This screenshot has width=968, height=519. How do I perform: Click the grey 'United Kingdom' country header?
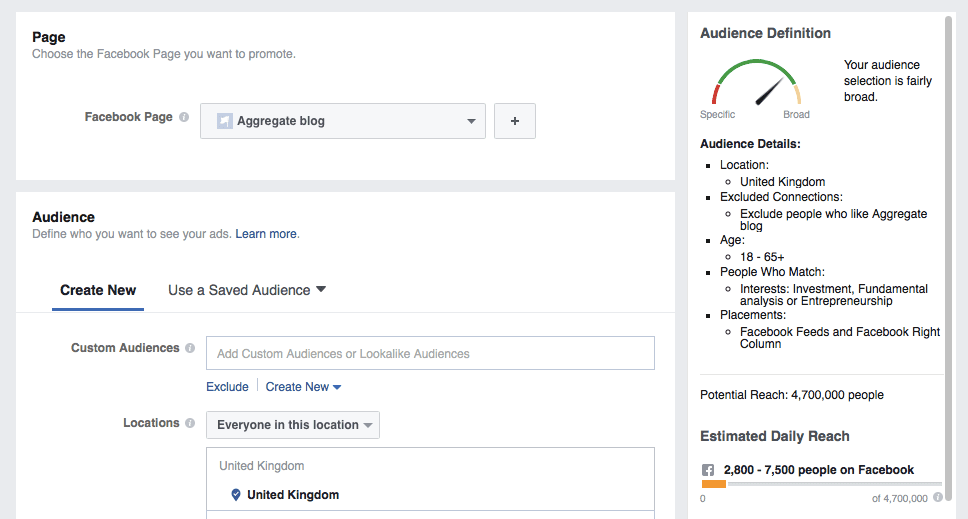pos(262,466)
